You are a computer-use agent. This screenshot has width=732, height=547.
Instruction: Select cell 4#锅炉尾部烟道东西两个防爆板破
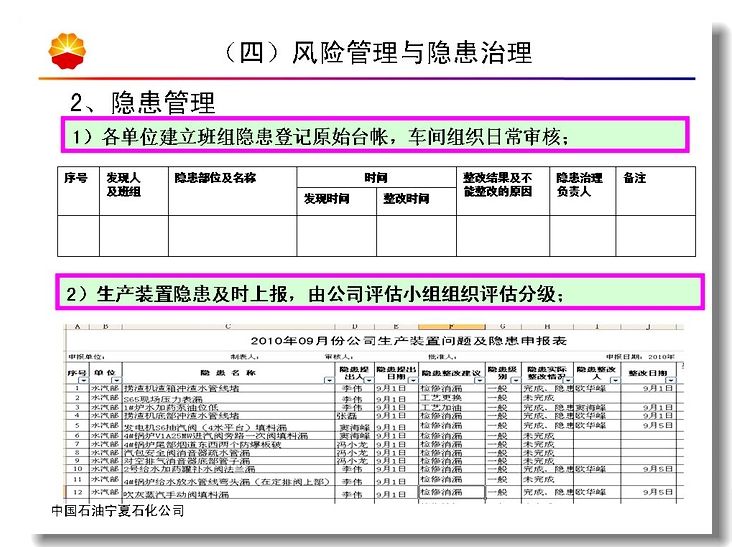coord(228,444)
